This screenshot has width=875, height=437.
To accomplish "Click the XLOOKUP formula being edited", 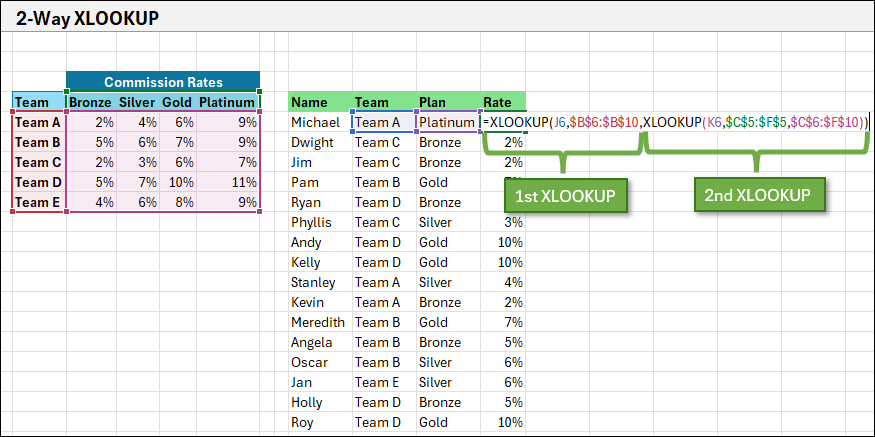I will pos(675,122).
